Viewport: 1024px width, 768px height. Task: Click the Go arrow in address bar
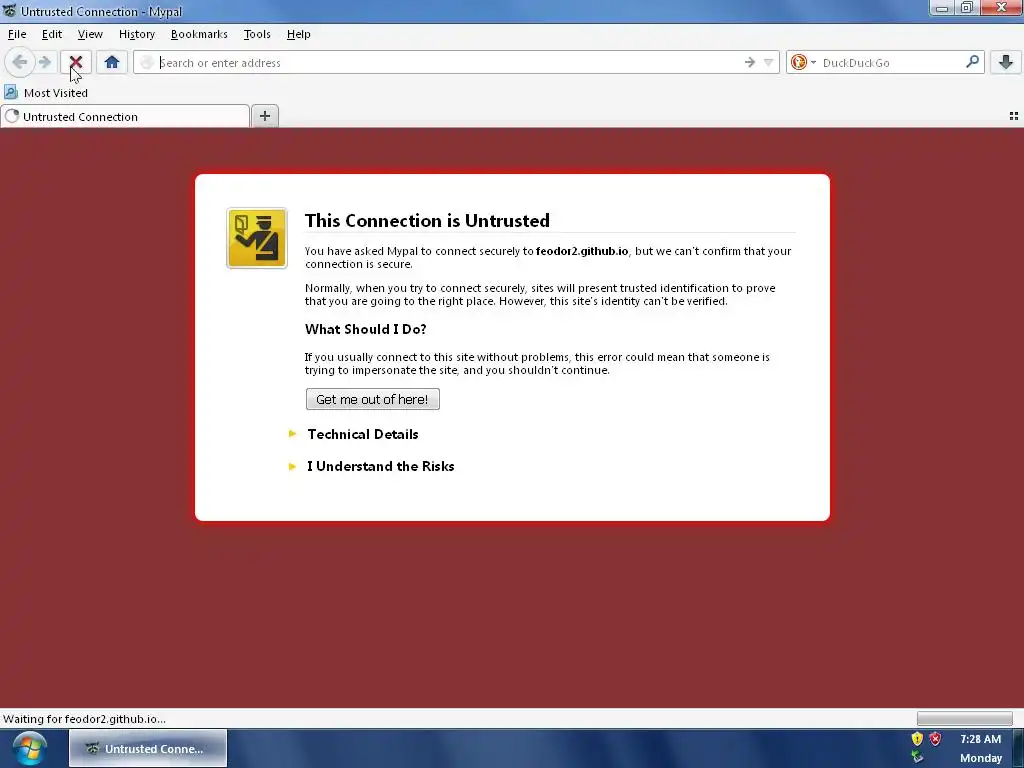(750, 62)
